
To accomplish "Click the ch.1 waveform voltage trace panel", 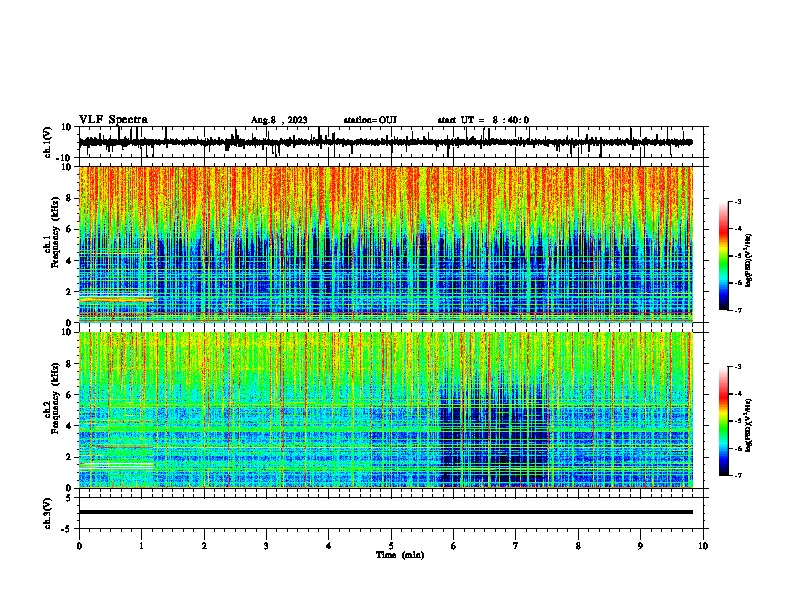I will click(393, 142).
